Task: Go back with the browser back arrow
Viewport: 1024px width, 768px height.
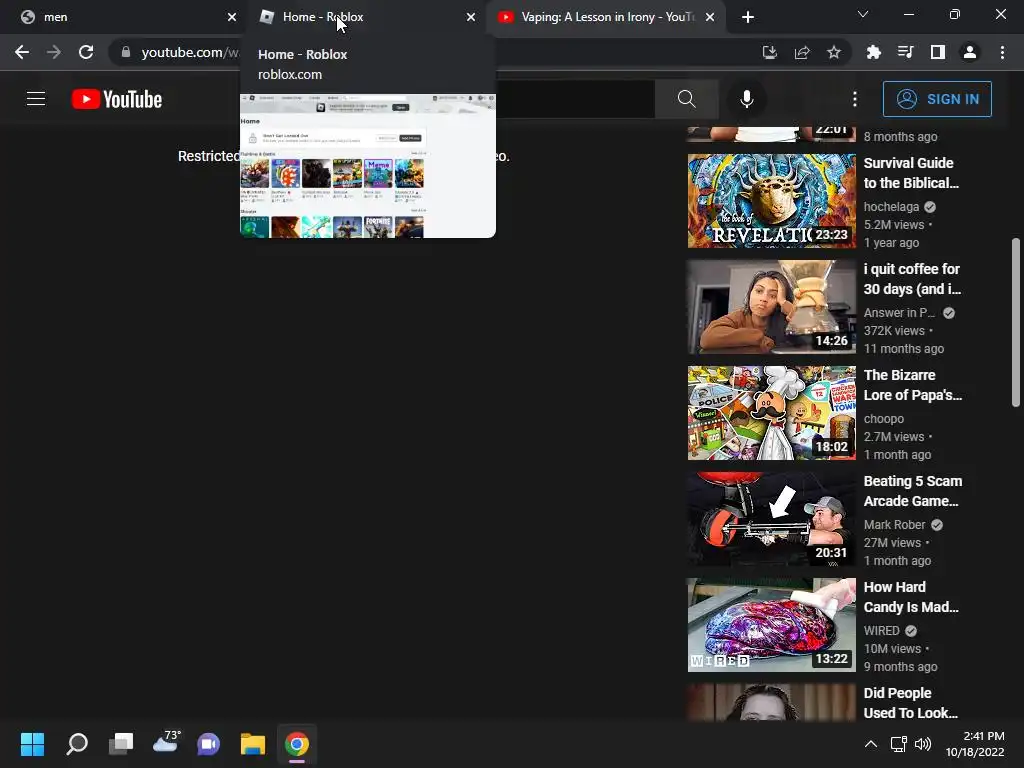Action: coord(22,52)
